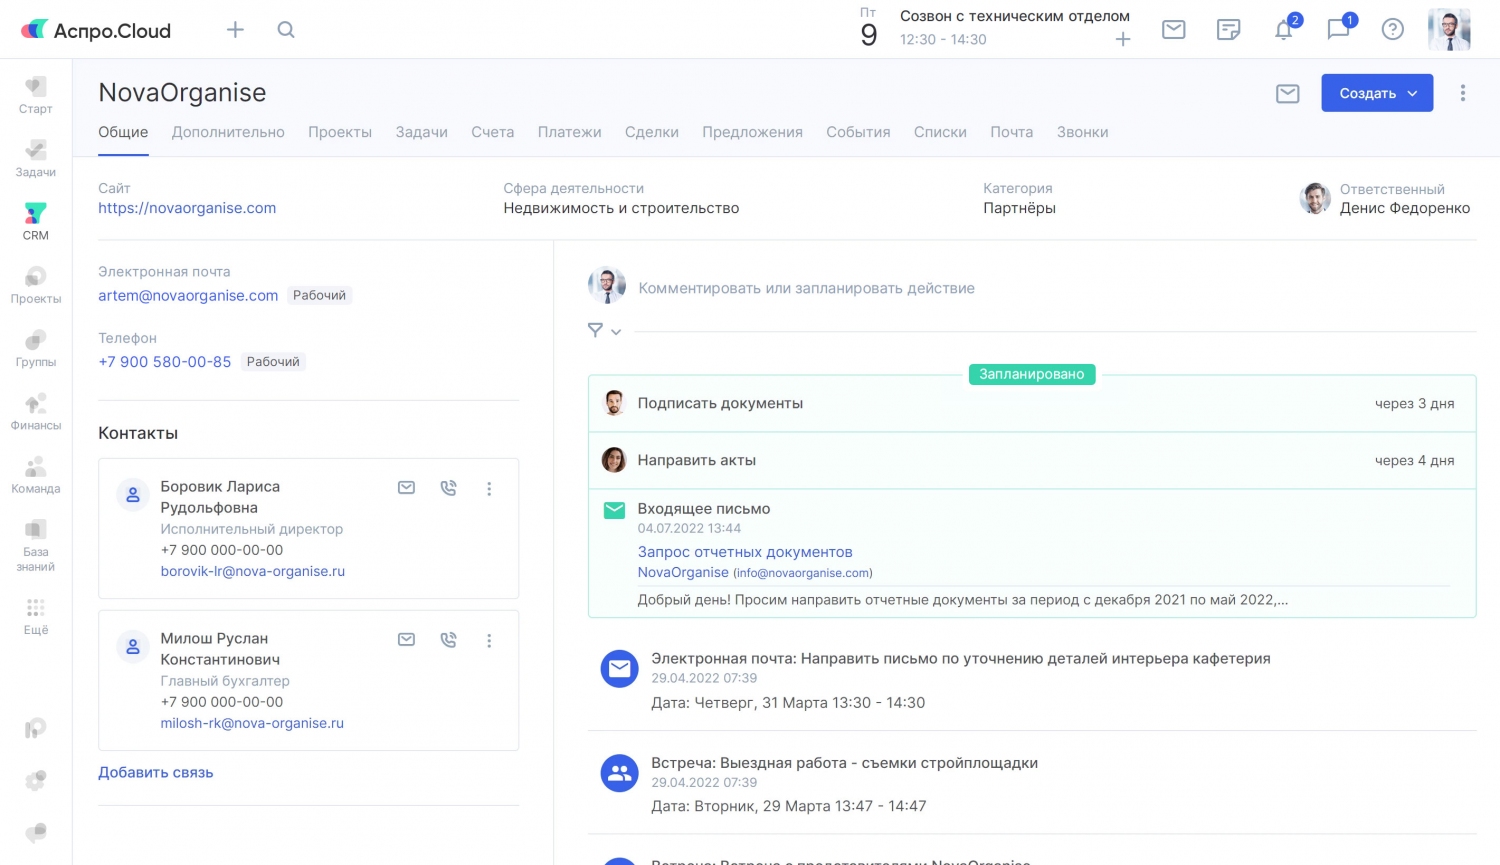Click the Добавить связь link
This screenshot has height=865, width=1500.
155,772
